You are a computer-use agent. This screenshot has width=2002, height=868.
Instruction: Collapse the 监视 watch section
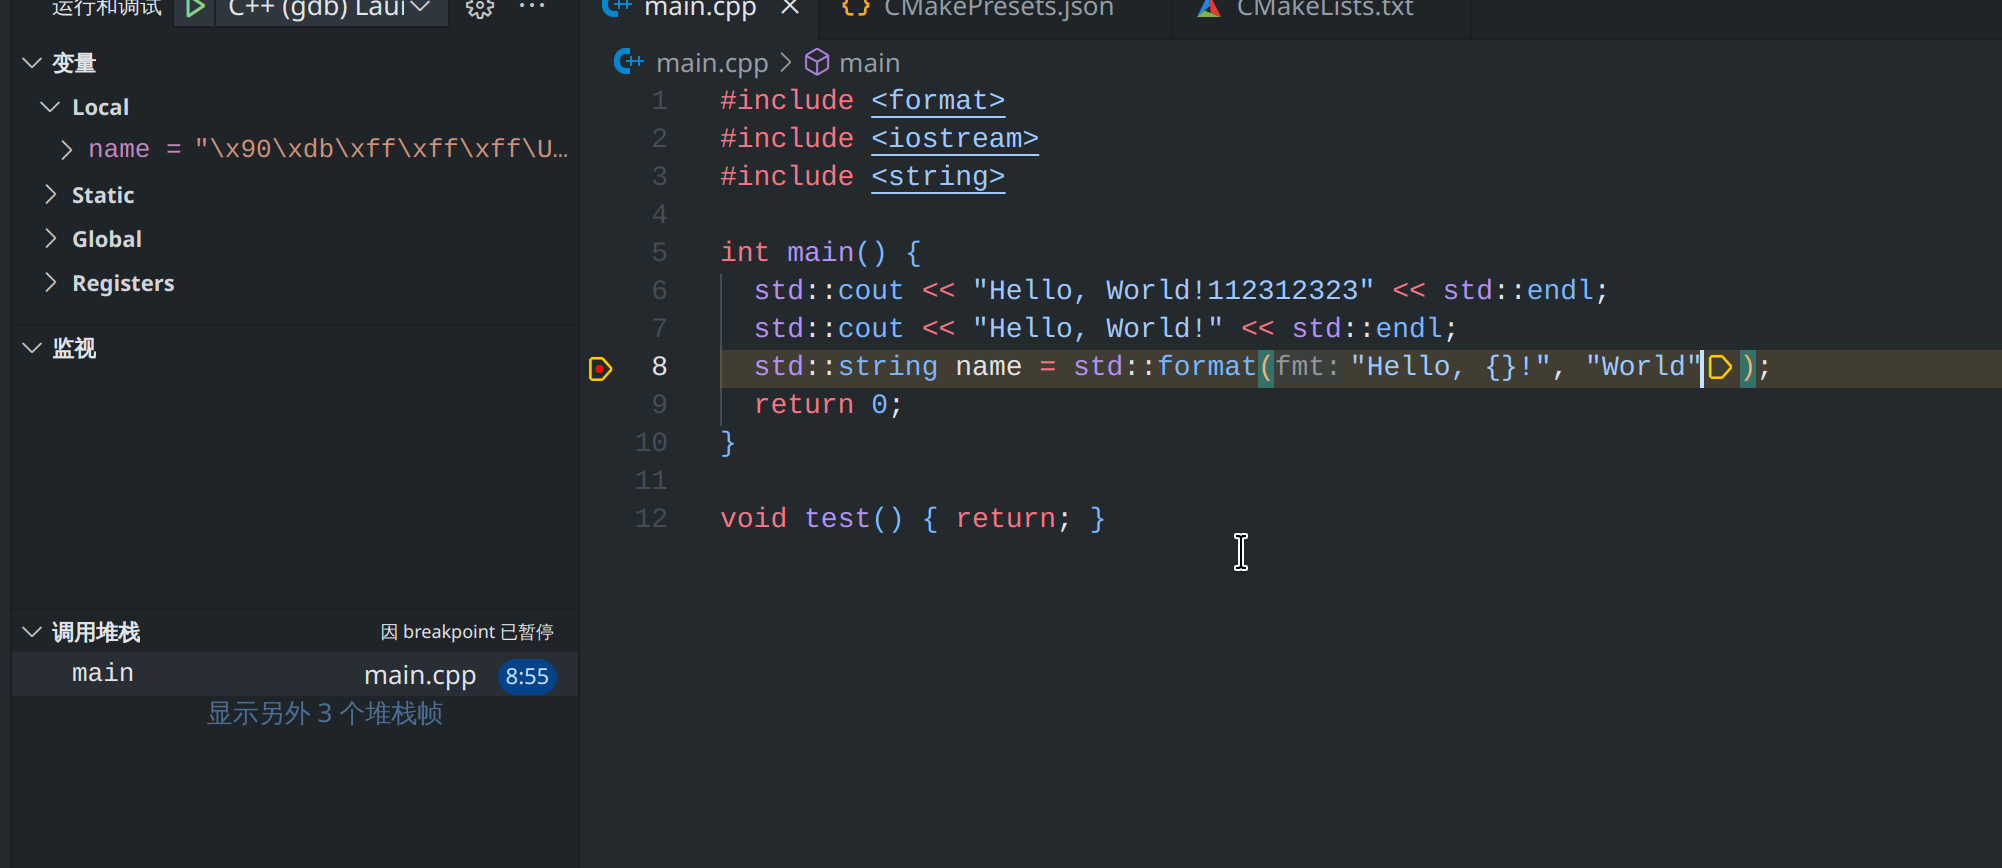[x=32, y=348]
